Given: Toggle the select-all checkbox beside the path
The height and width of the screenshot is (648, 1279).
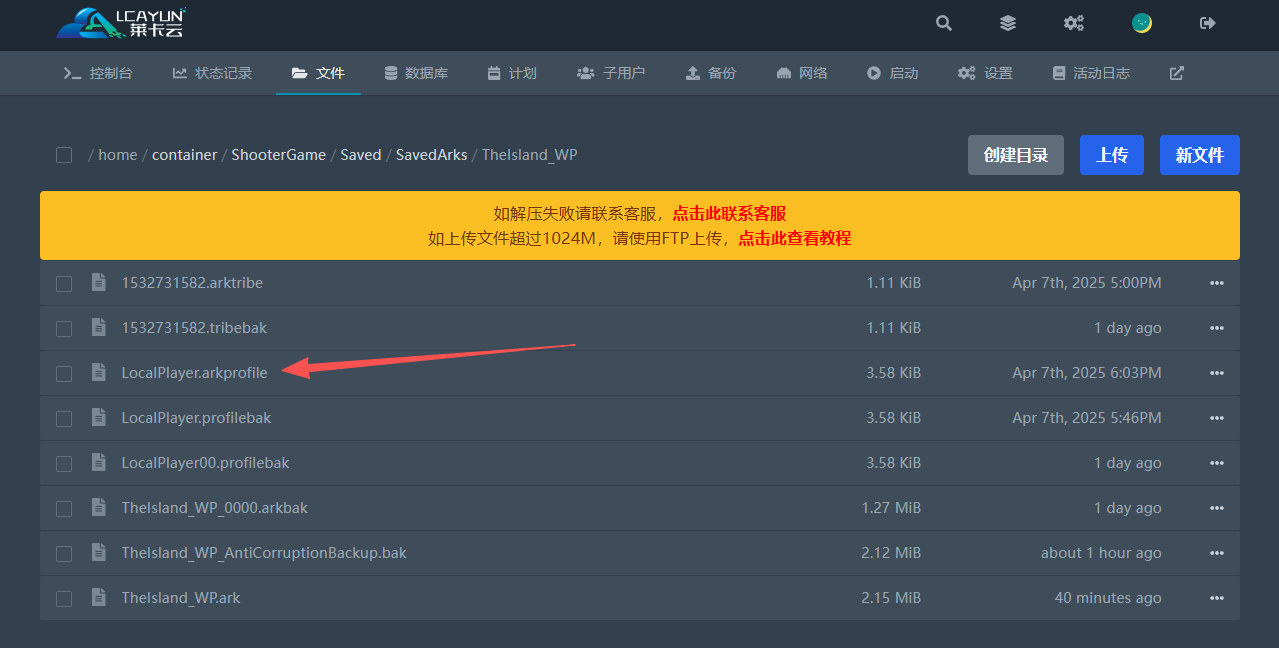Looking at the screenshot, I should point(64,155).
